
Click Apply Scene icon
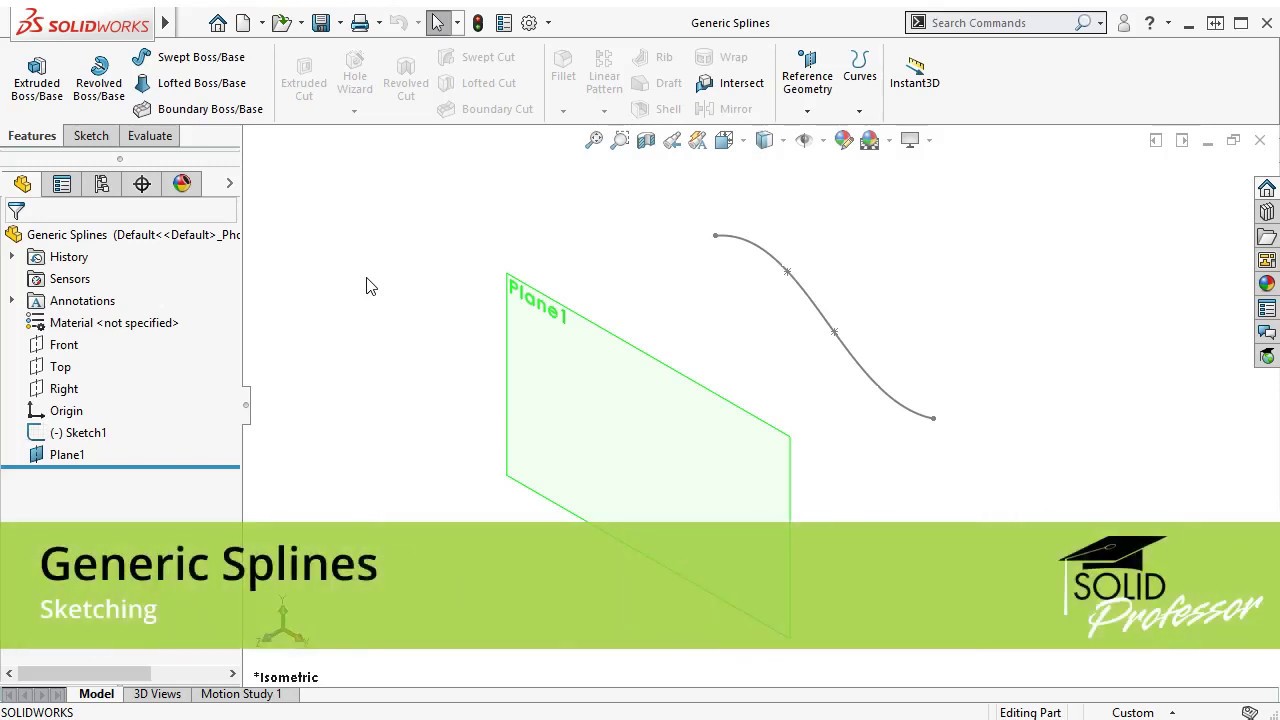[x=869, y=140]
